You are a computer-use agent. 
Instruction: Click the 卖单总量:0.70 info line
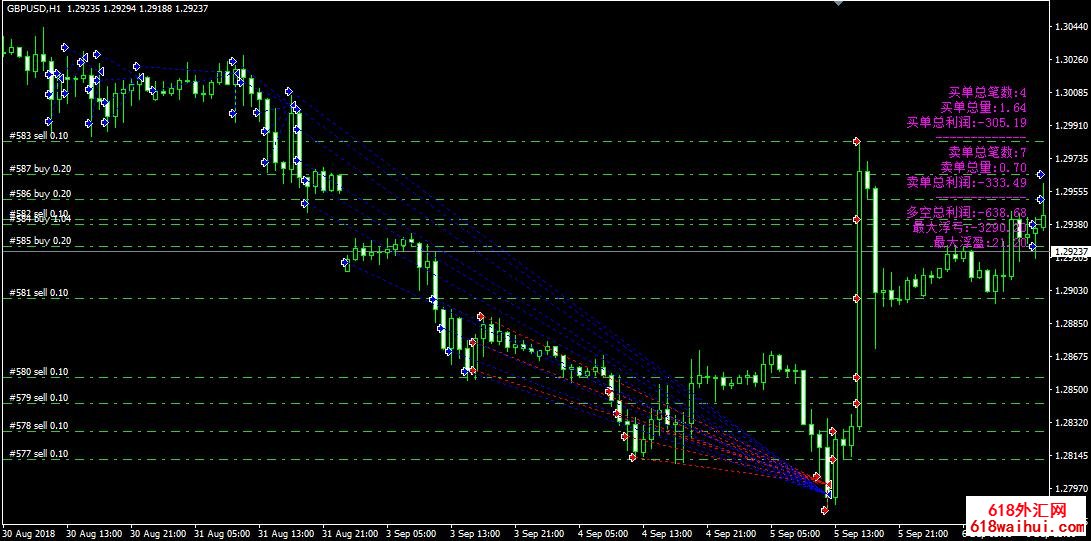[983, 167]
